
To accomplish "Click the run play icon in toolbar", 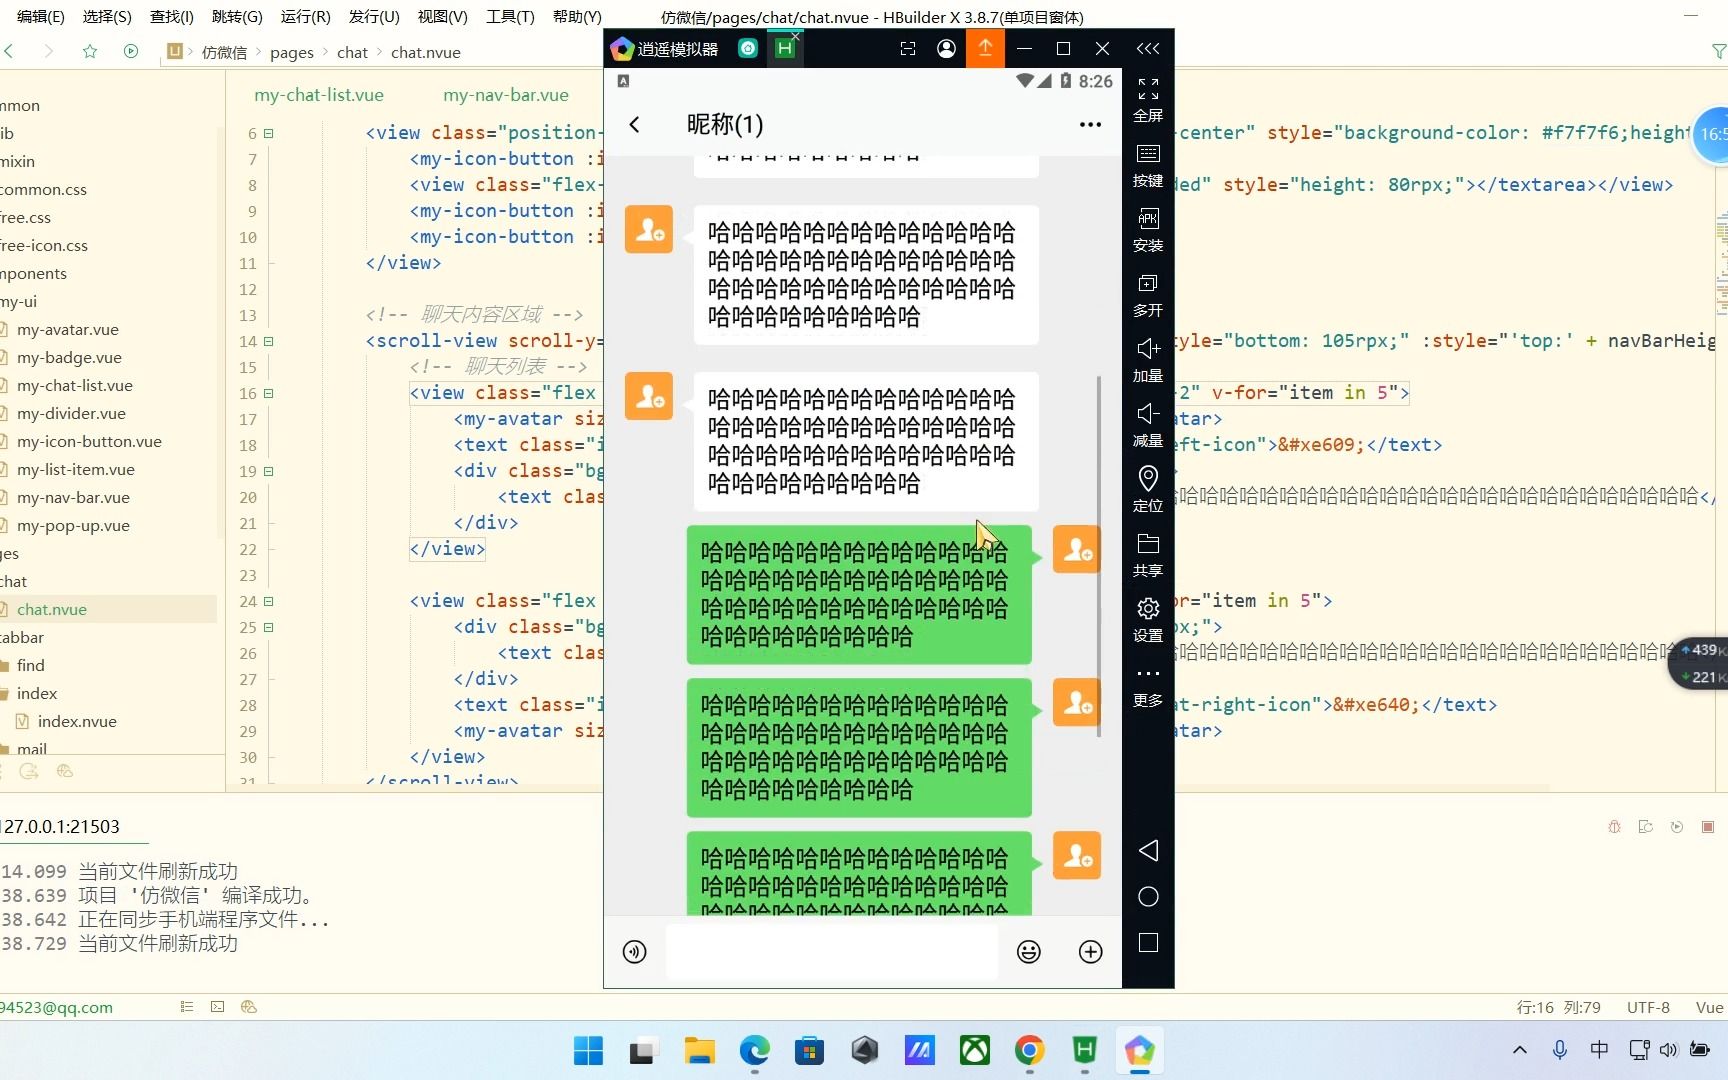I will [131, 51].
